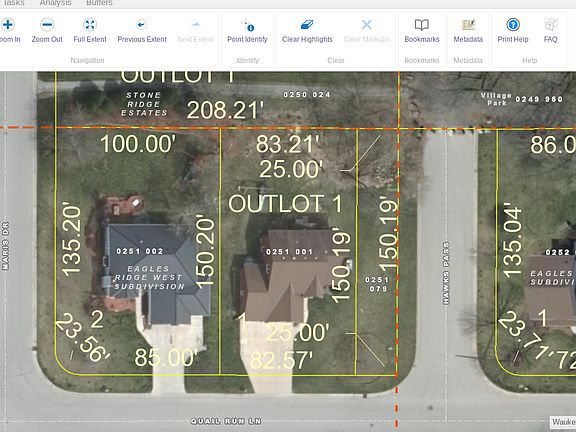576x432 pixels.
Task: Select the Zoom Out tool
Action: pos(47,30)
